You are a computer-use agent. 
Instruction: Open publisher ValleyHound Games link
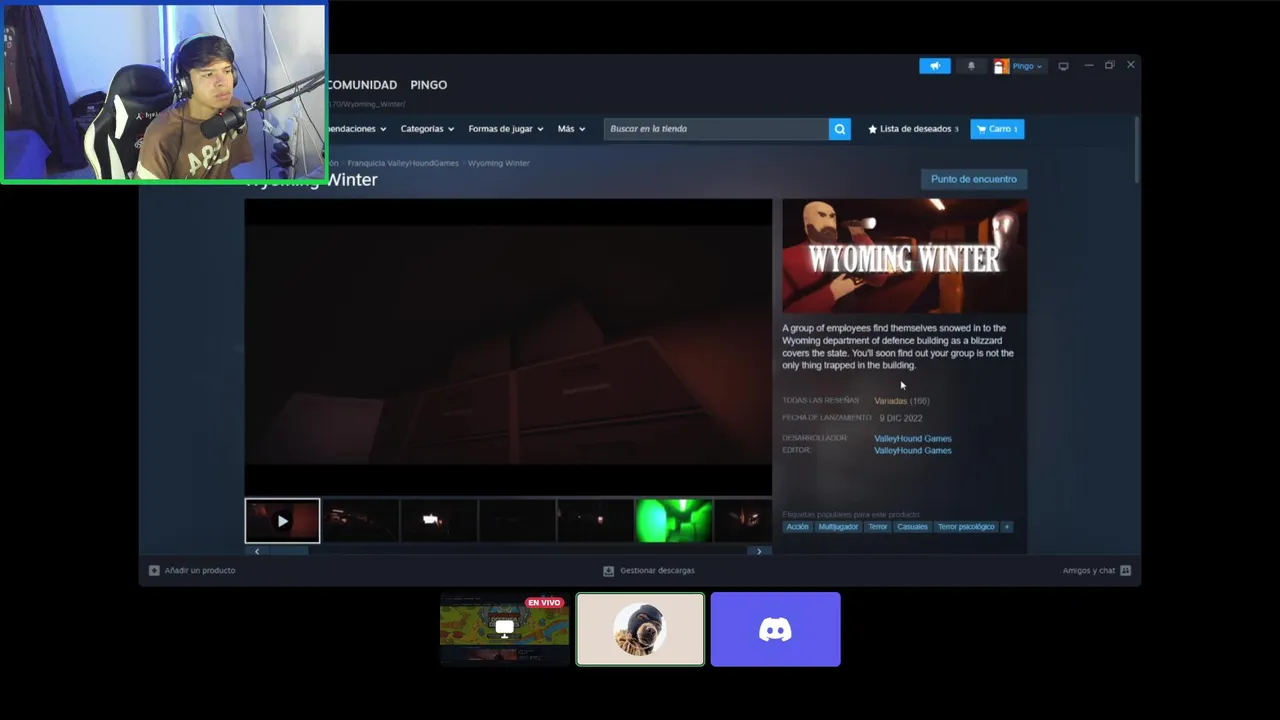click(x=913, y=450)
